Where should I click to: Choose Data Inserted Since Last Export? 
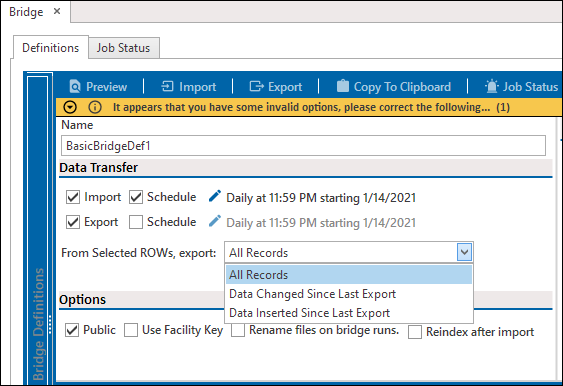349,313
